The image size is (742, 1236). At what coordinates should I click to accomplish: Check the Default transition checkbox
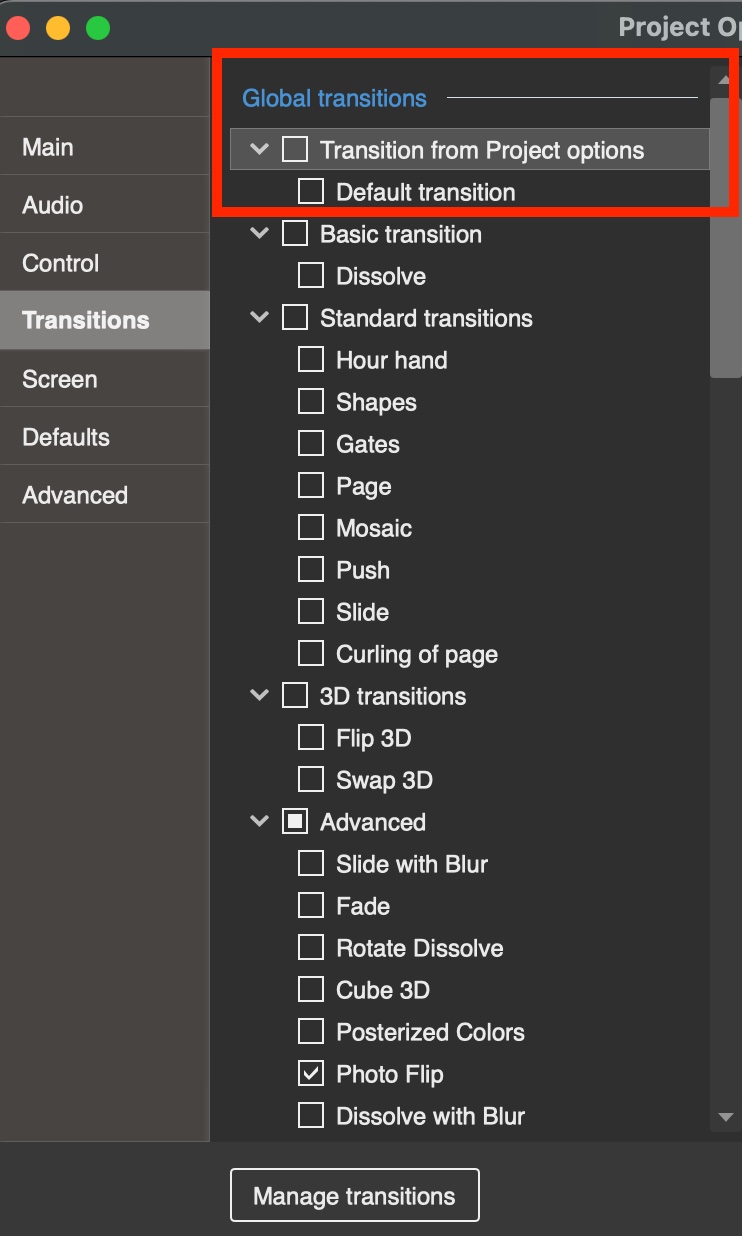point(311,192)
